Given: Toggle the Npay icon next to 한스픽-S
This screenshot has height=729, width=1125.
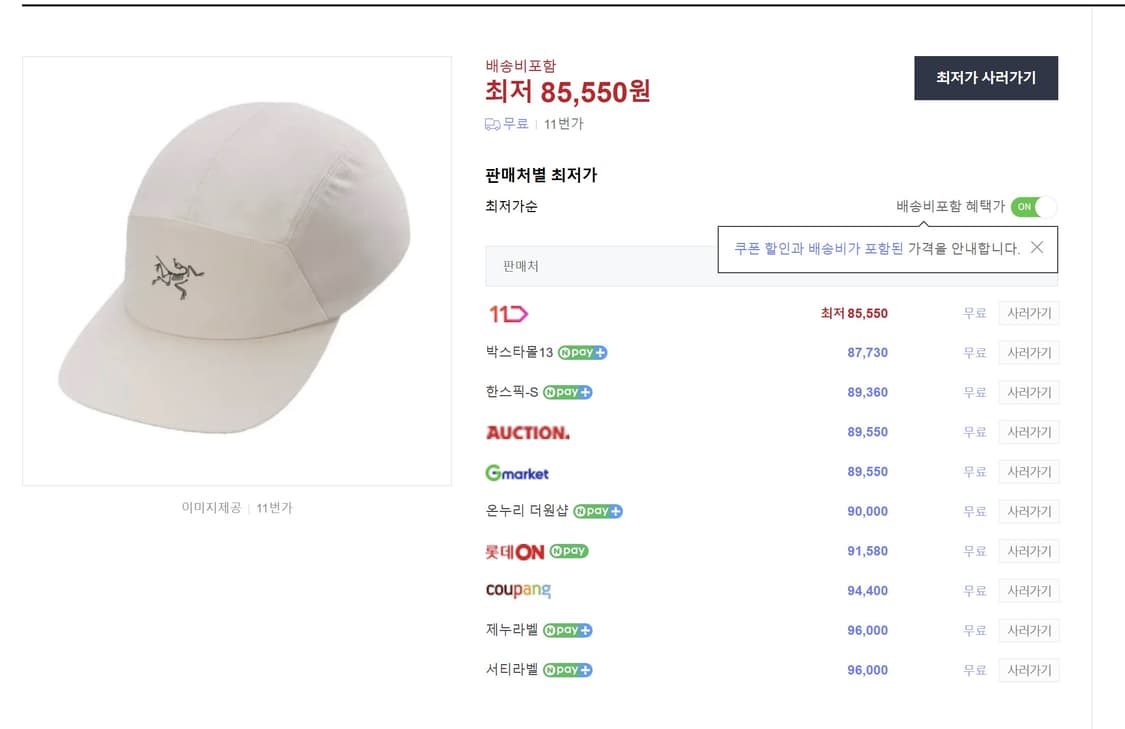Looking at the screenshot, I should (x=567, y=392).
